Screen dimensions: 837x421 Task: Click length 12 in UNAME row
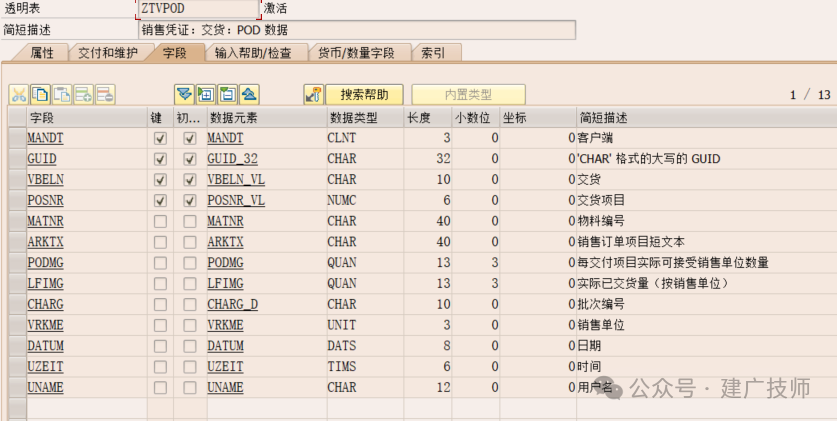pyautogui.click(x=443, y=388)
